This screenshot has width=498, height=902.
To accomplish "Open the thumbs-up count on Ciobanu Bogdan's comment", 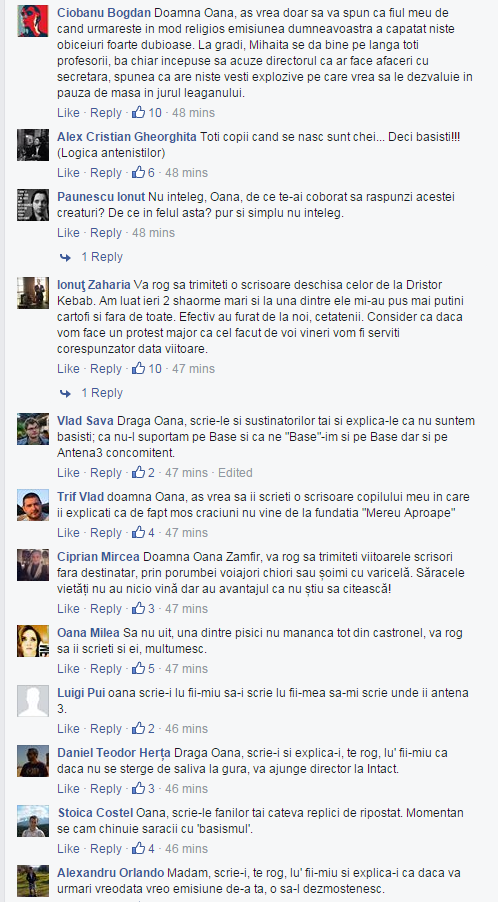I will [x=147, y=113].
